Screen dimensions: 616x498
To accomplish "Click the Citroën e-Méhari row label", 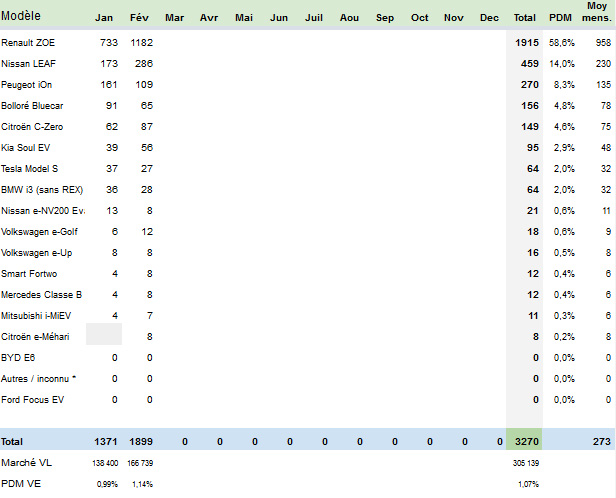I will tap(35, 337).
